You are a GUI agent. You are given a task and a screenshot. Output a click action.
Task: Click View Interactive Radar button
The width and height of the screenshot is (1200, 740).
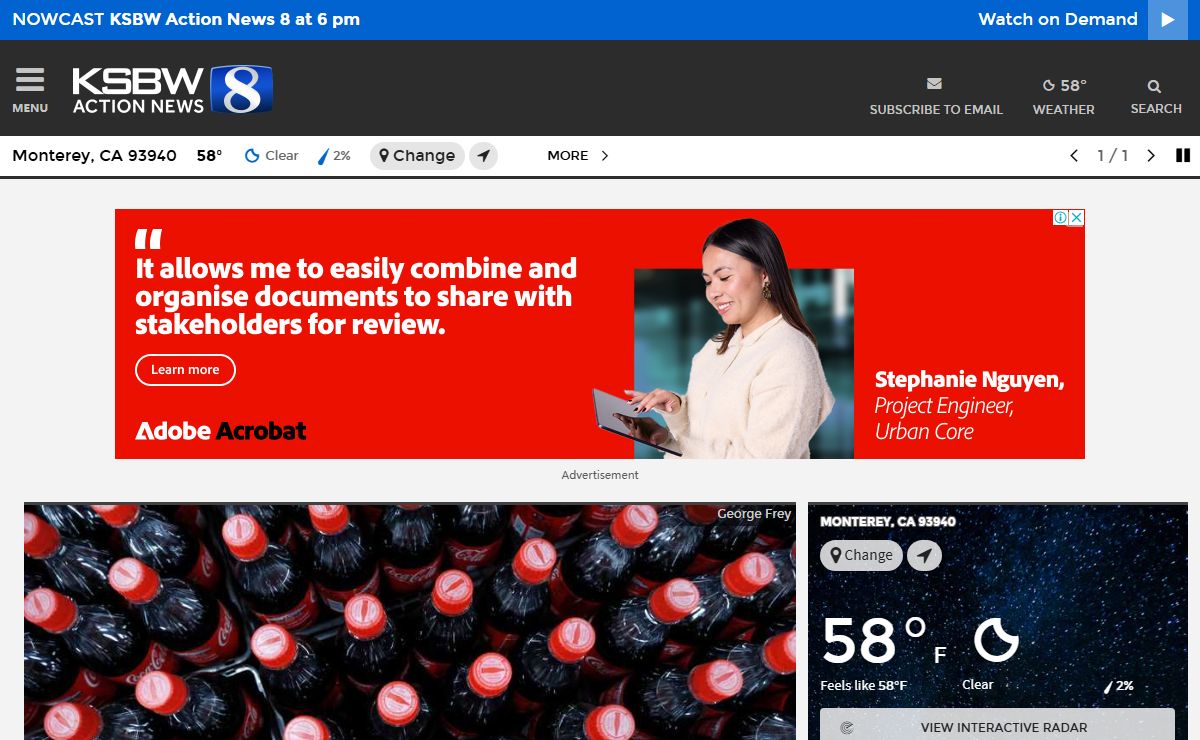(x=997, y=727)
